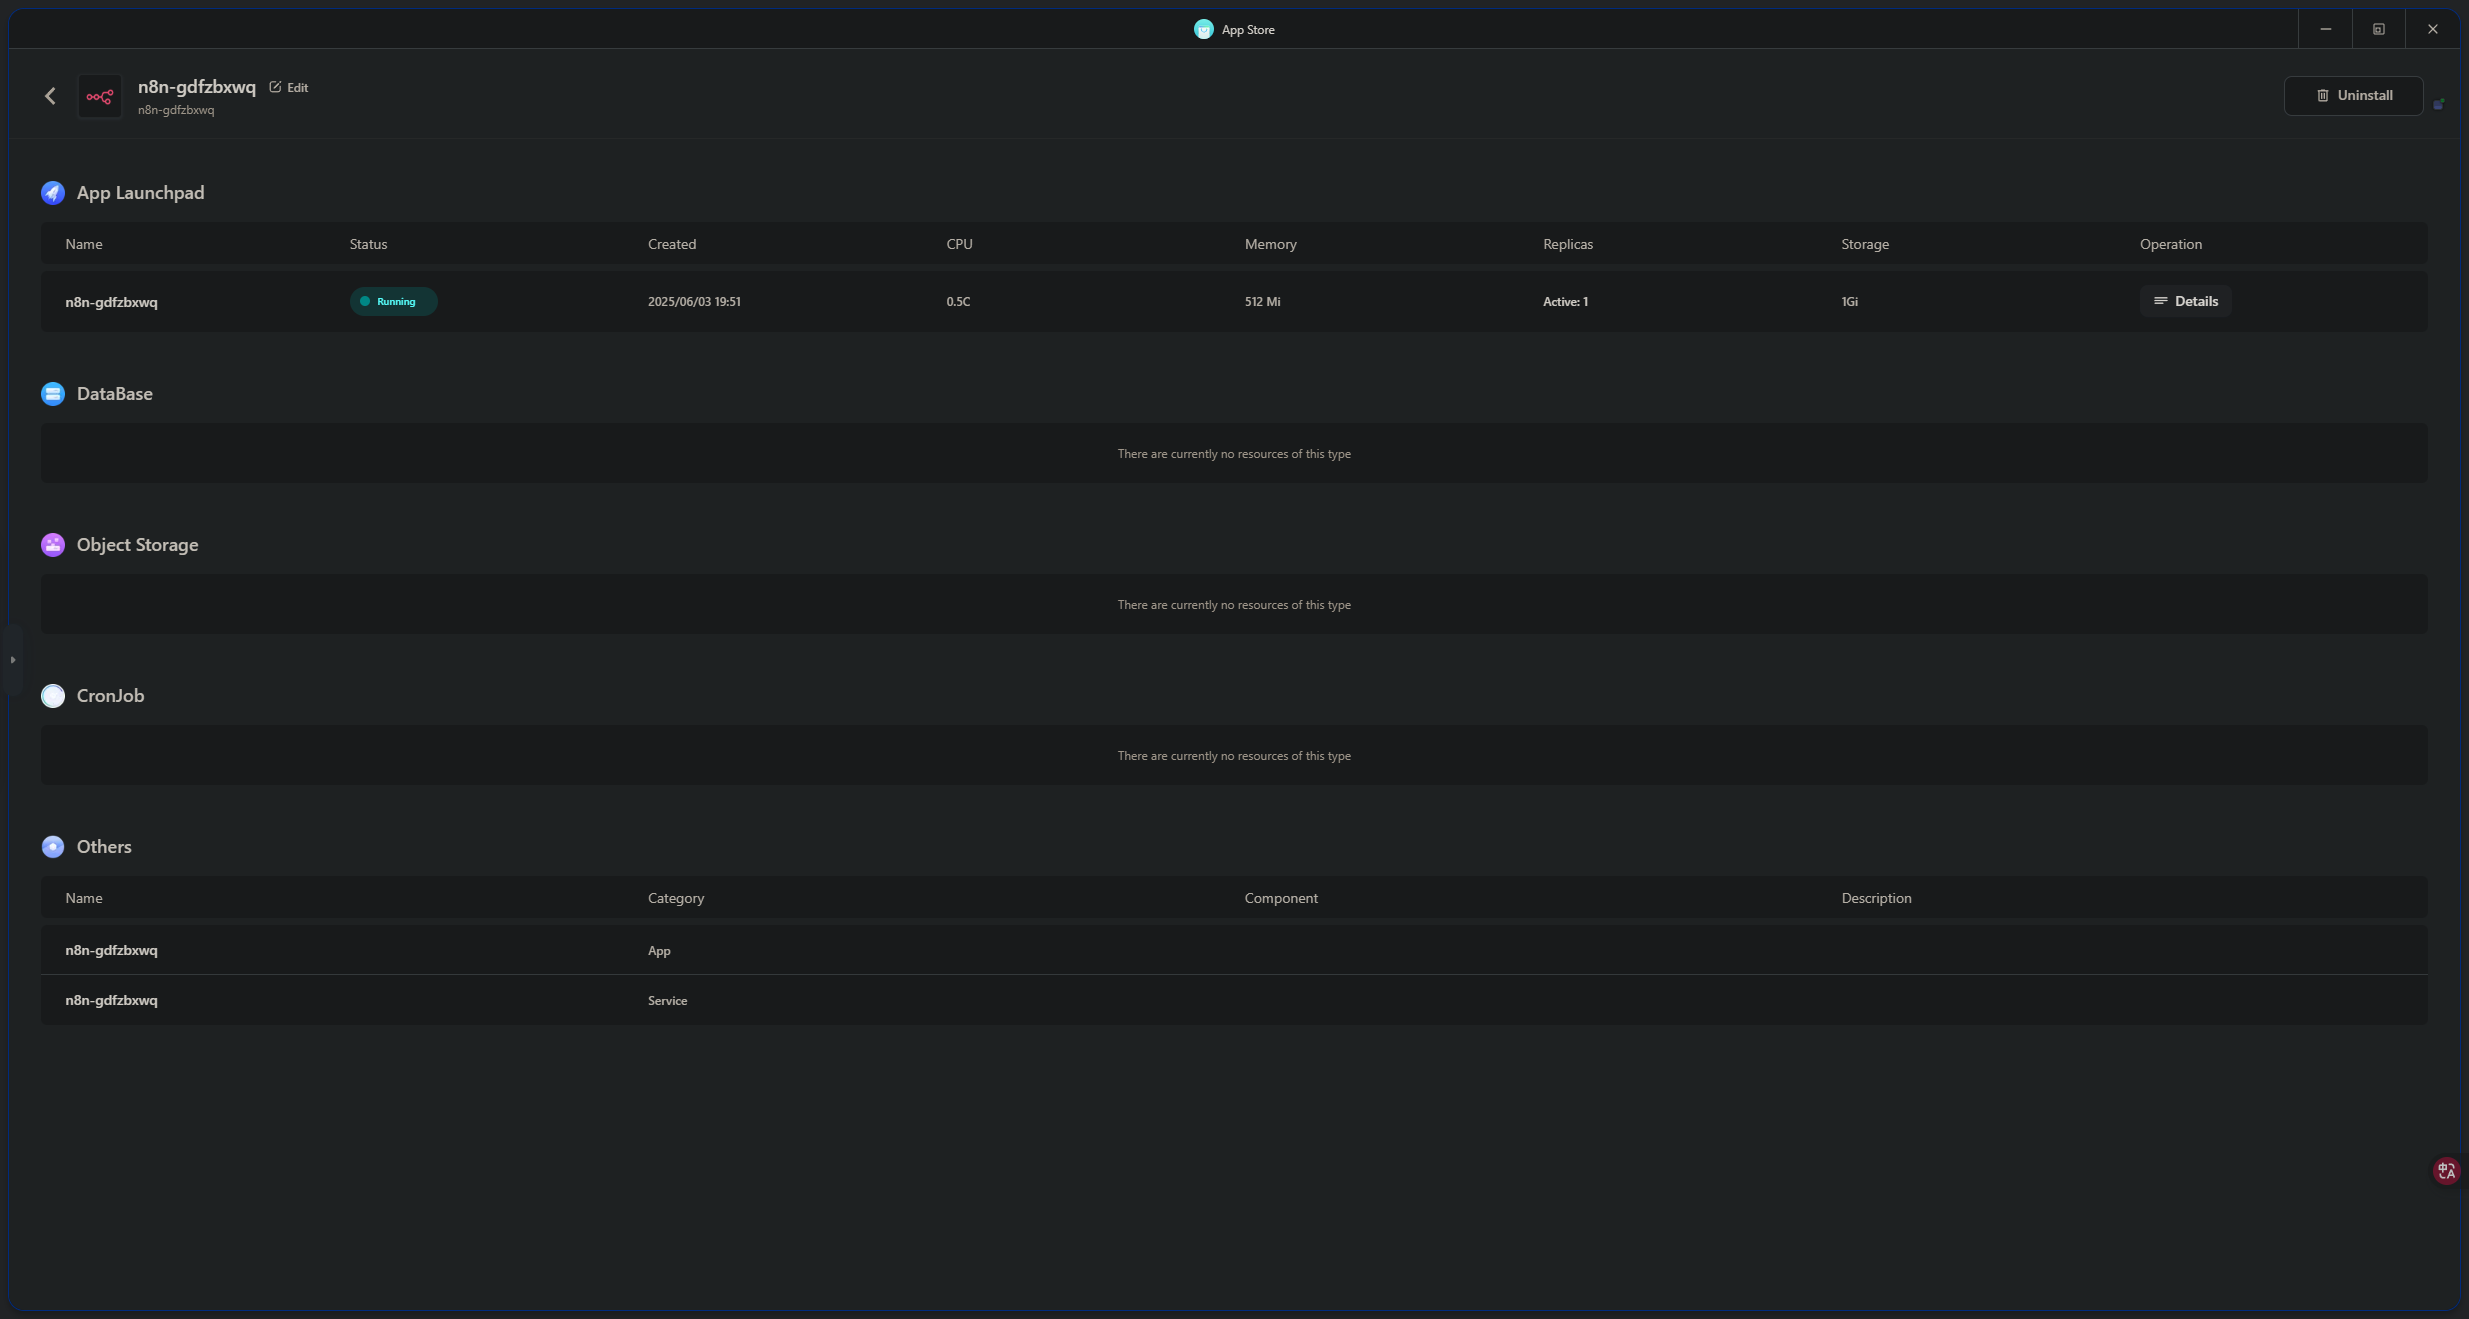The image size is (2469, 1319).
Task: Click the empty-resources message under CronJob
Action: 1234,756
